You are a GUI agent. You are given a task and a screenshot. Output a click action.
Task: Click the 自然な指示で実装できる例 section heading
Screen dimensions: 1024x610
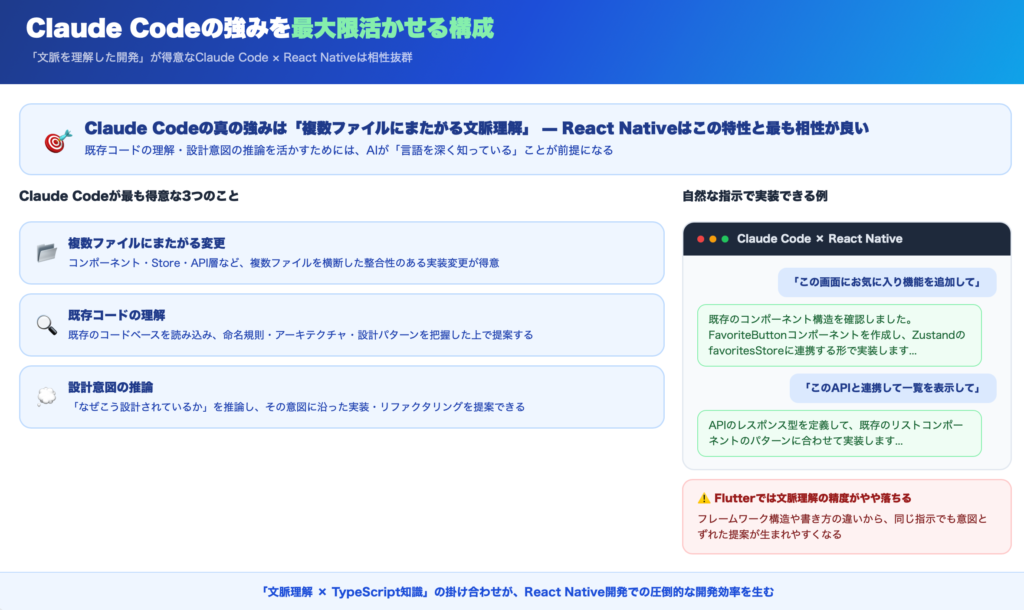[x=754, y=196]
